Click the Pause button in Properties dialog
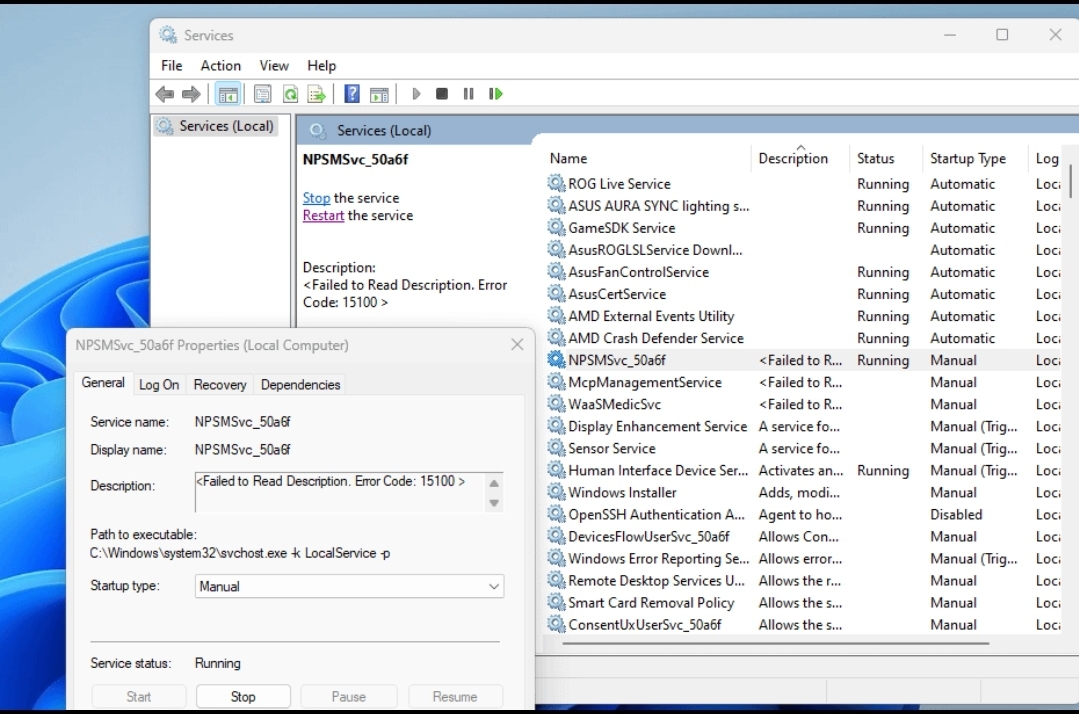 349,696
